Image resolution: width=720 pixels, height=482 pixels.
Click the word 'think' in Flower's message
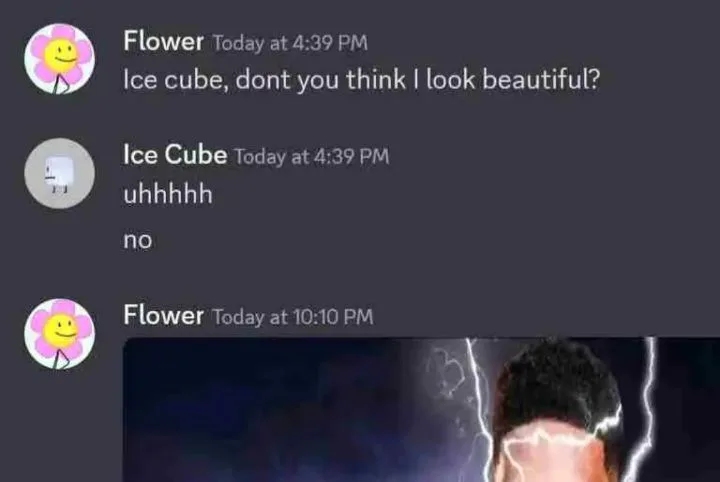(x=376, y=80)
